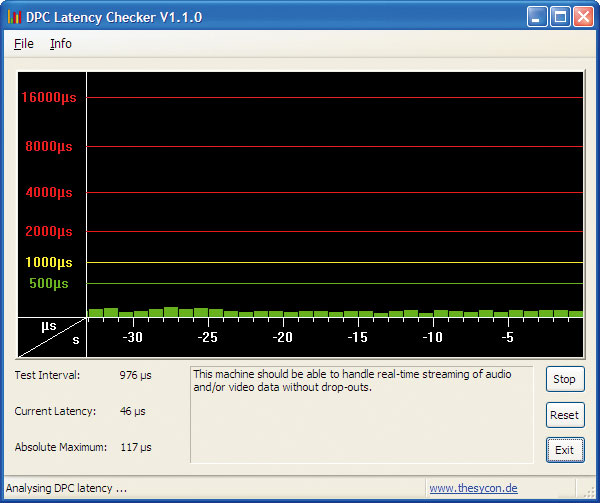
Task: Click the -15 time axis label
Action: click(357, 337)
